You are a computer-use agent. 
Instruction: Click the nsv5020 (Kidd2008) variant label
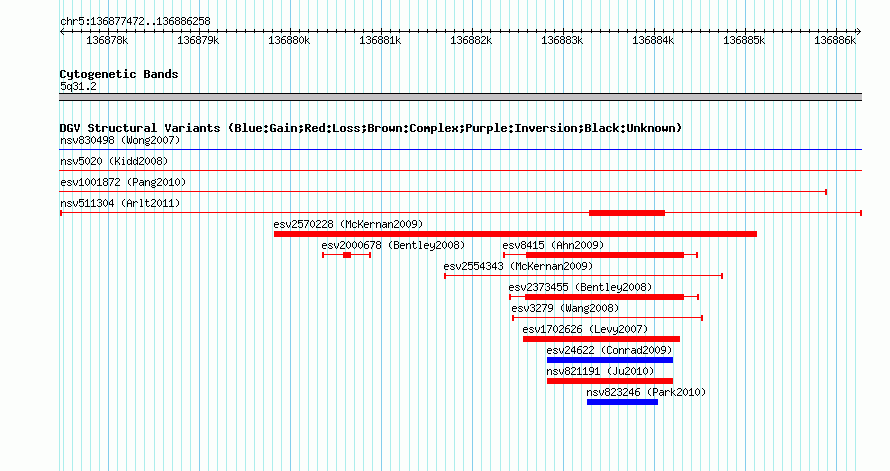pyautogui.click(x=114, y=161)
